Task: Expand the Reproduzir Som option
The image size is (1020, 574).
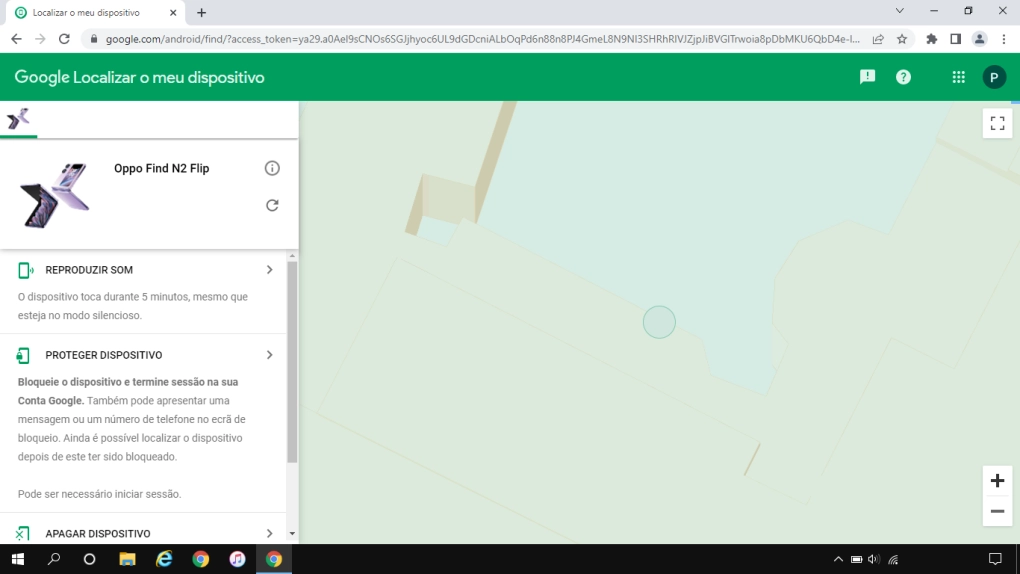Action: (269, 270)
